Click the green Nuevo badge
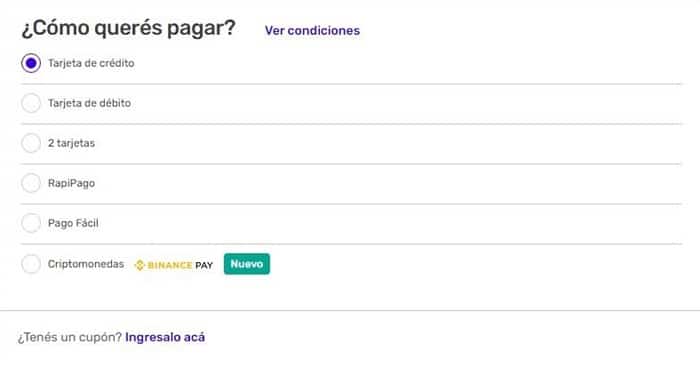 click(x=247, y=264)
